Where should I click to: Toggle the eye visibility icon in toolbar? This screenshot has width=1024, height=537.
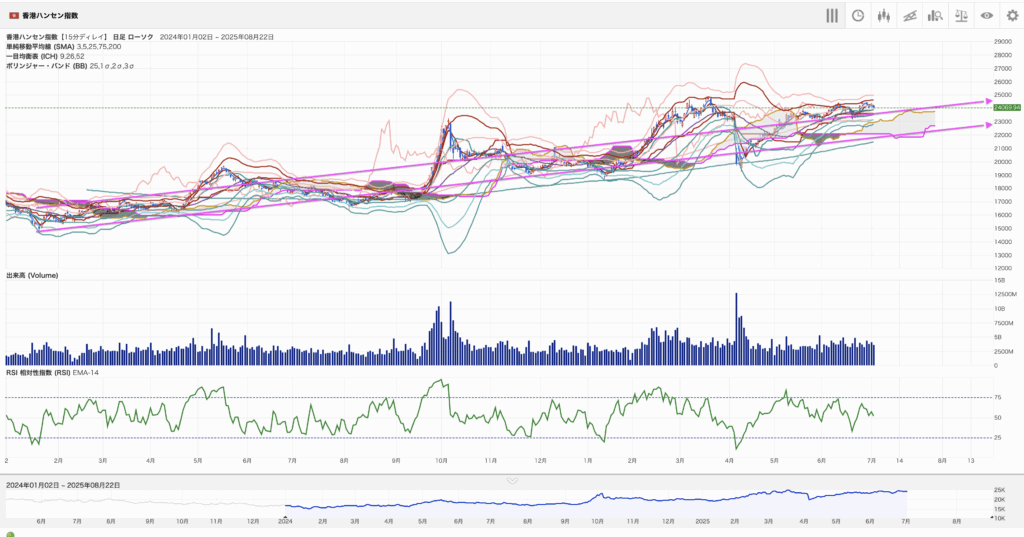point(986,15)
